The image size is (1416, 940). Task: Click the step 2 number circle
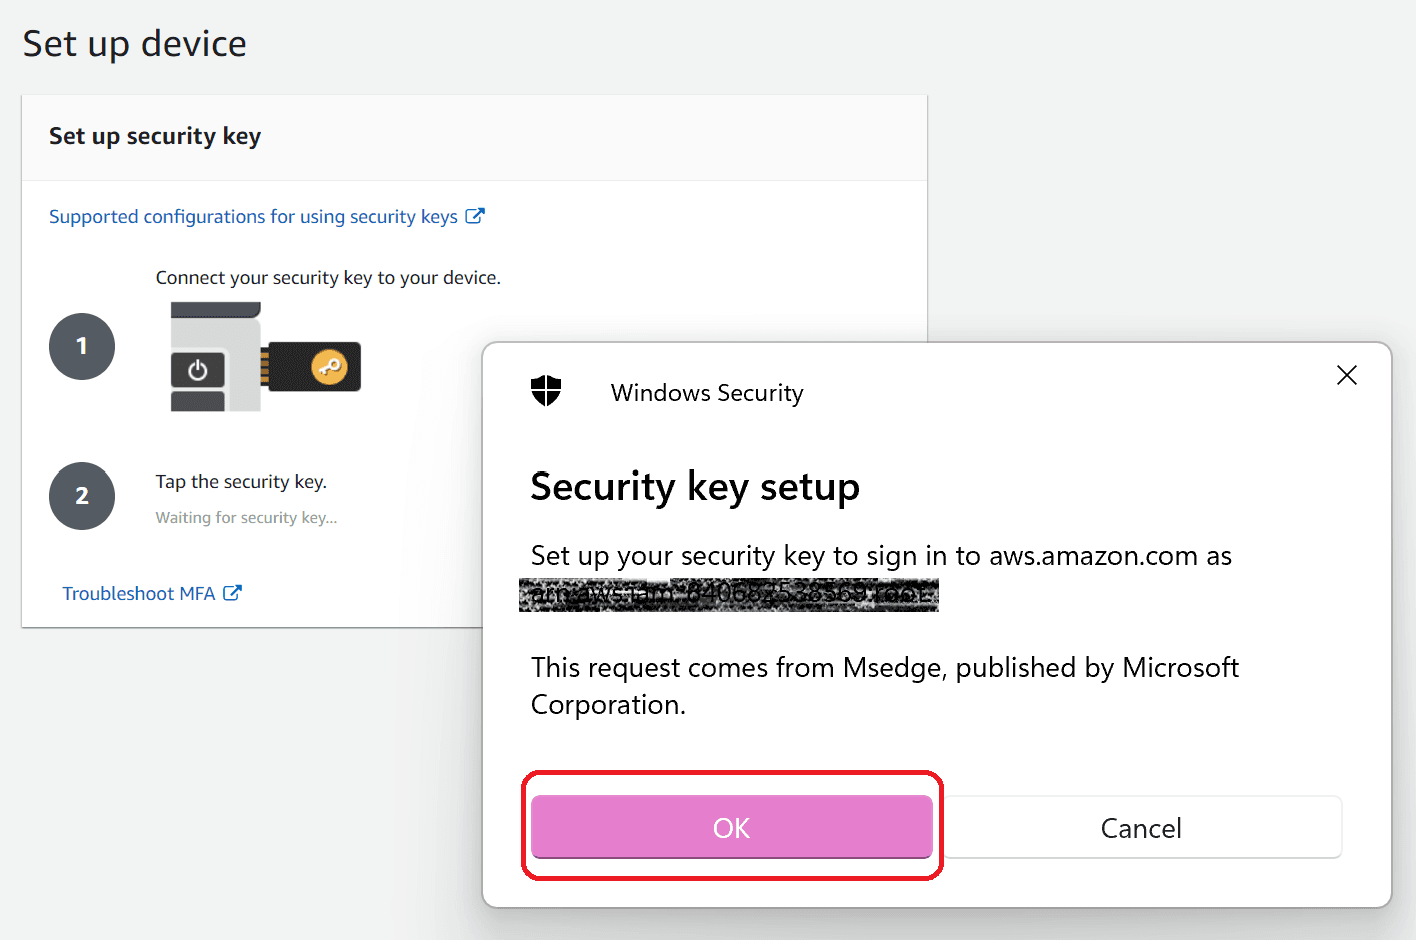tap(82, 496)
